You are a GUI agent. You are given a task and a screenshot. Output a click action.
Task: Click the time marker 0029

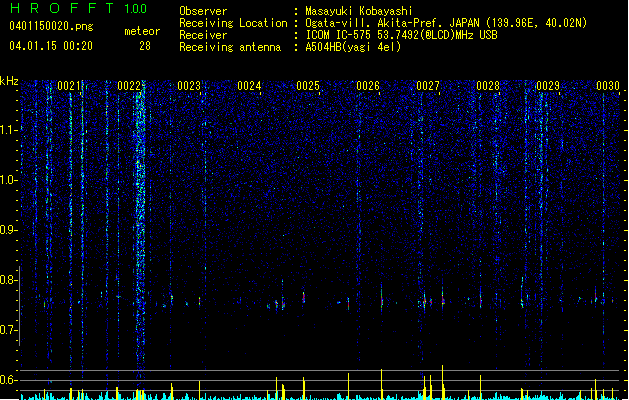pyautogui.click(x=548, y=86)
